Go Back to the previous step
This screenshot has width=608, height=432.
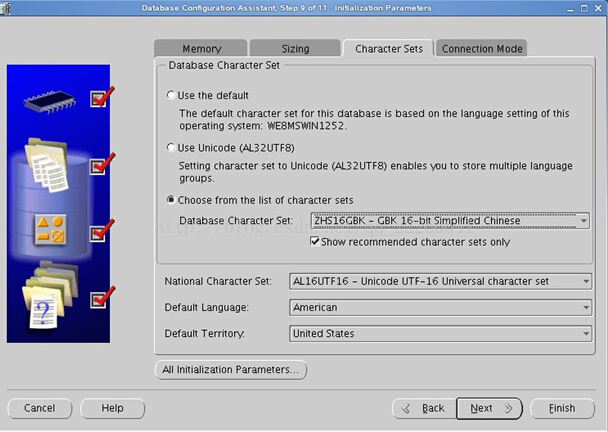click(x=424, y=408)
